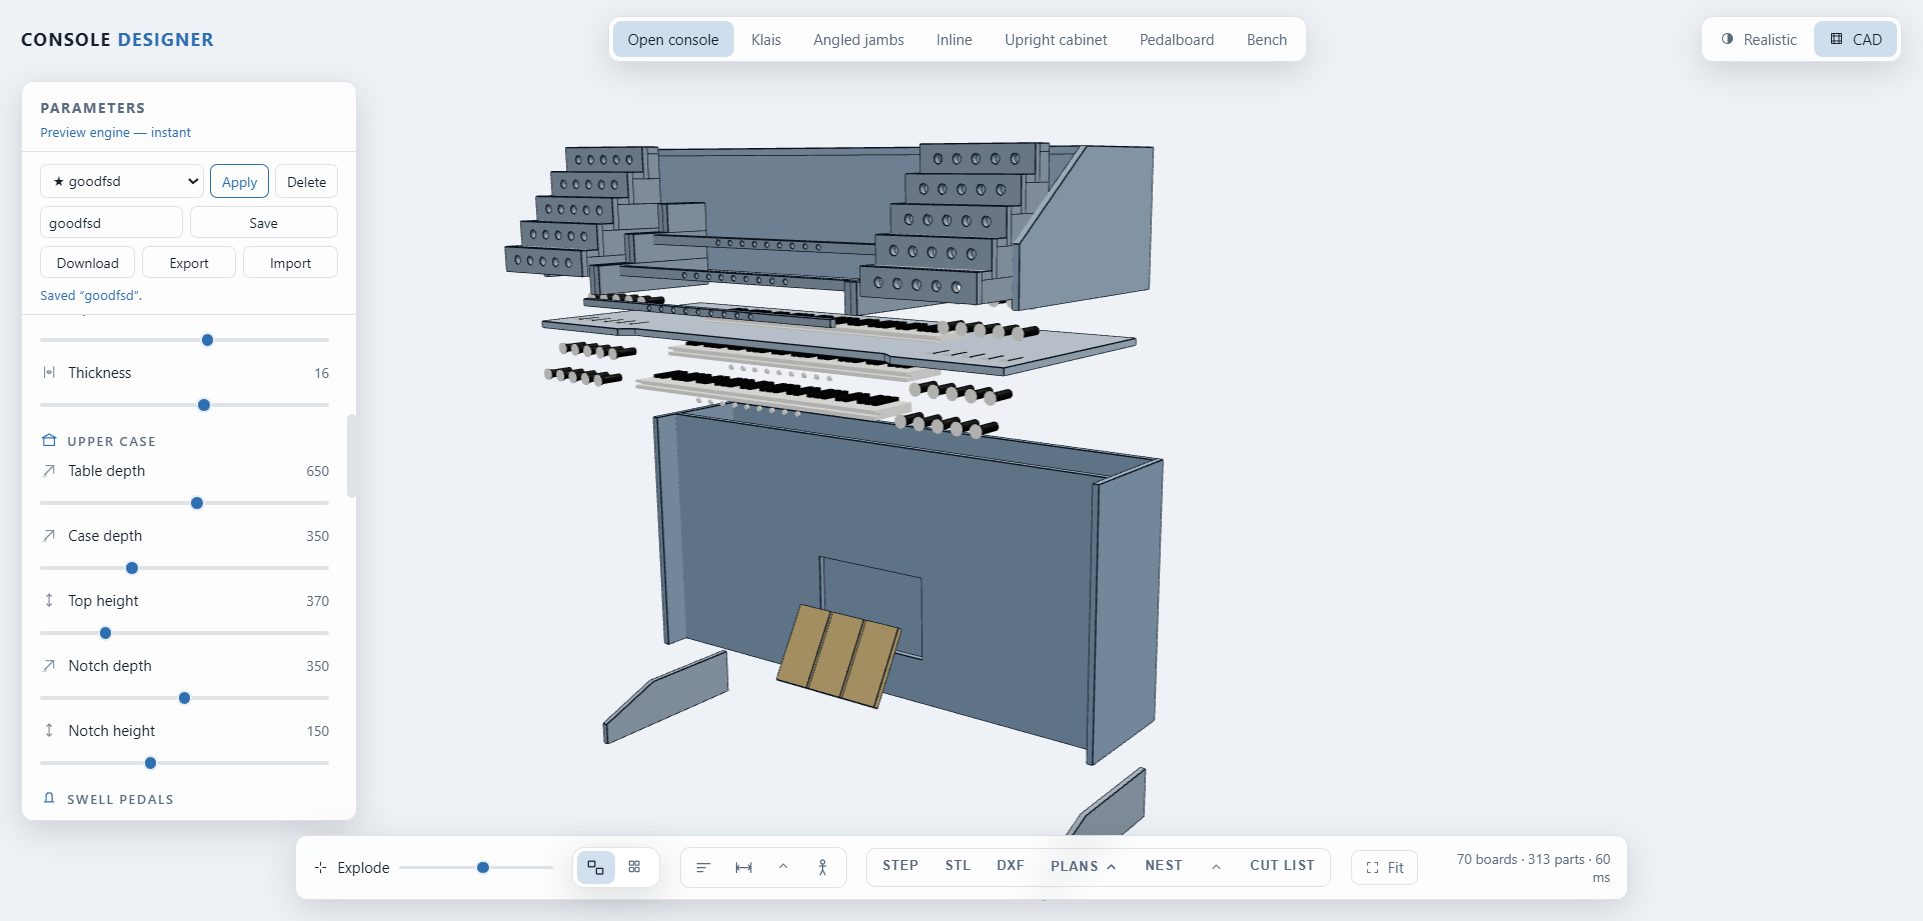
Task: Click the Table depth value 650
Action: click(317, 471)
